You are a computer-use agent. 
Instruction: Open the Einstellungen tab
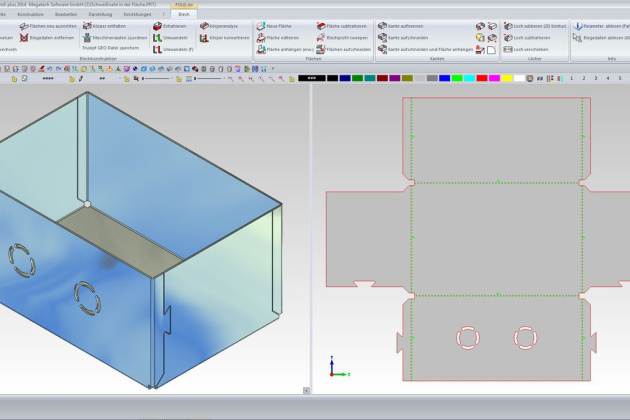pos(137,14)
